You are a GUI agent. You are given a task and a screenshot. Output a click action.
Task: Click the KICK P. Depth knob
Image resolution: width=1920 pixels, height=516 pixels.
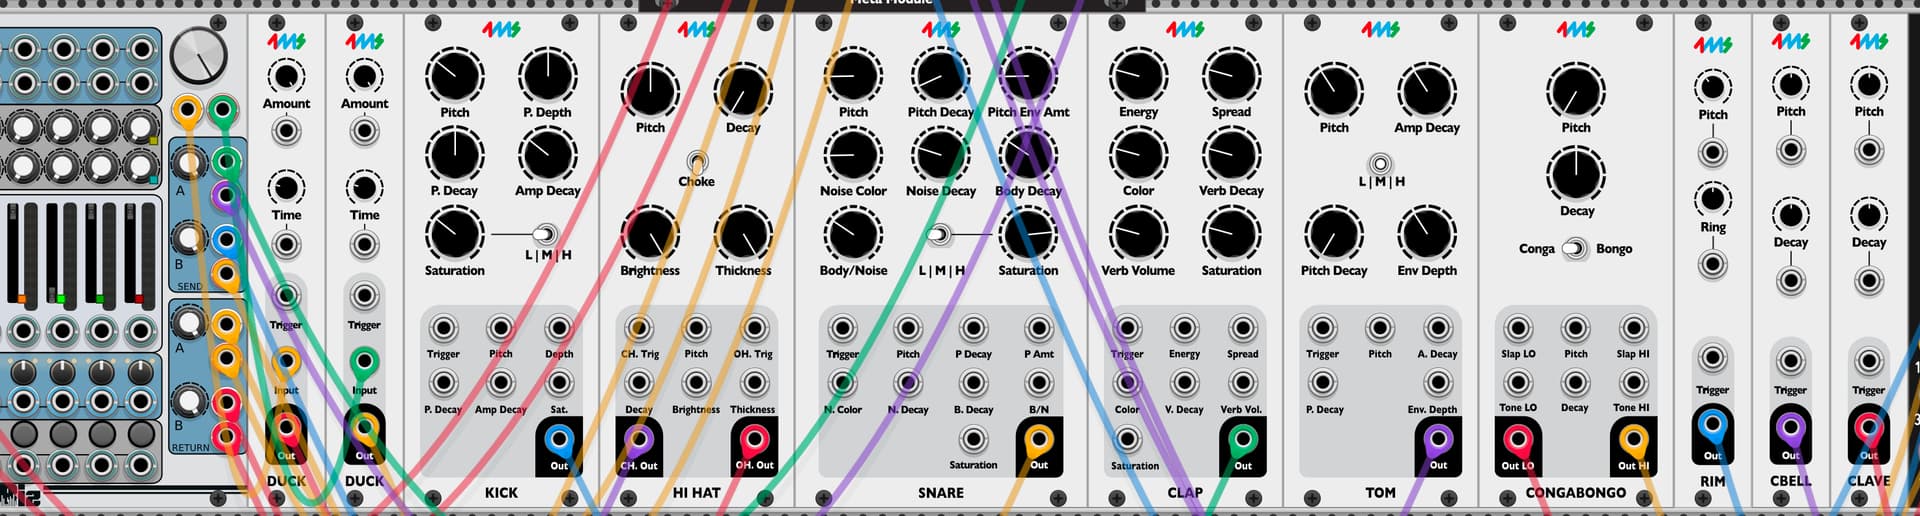[x=547, y=76]
